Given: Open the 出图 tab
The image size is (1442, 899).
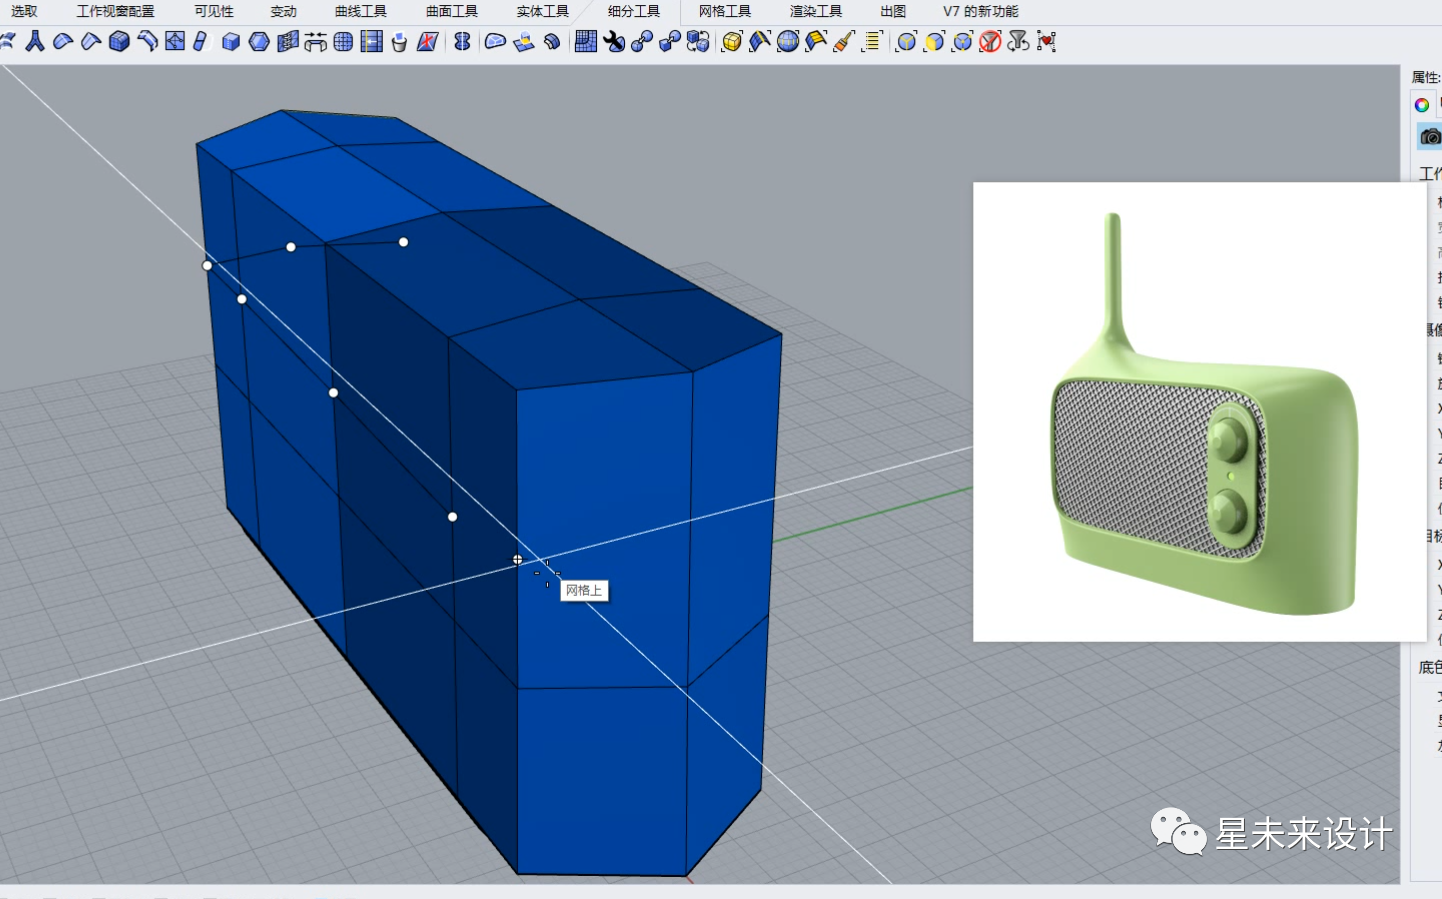Looking at the screenshot, I should pos(893,11).
